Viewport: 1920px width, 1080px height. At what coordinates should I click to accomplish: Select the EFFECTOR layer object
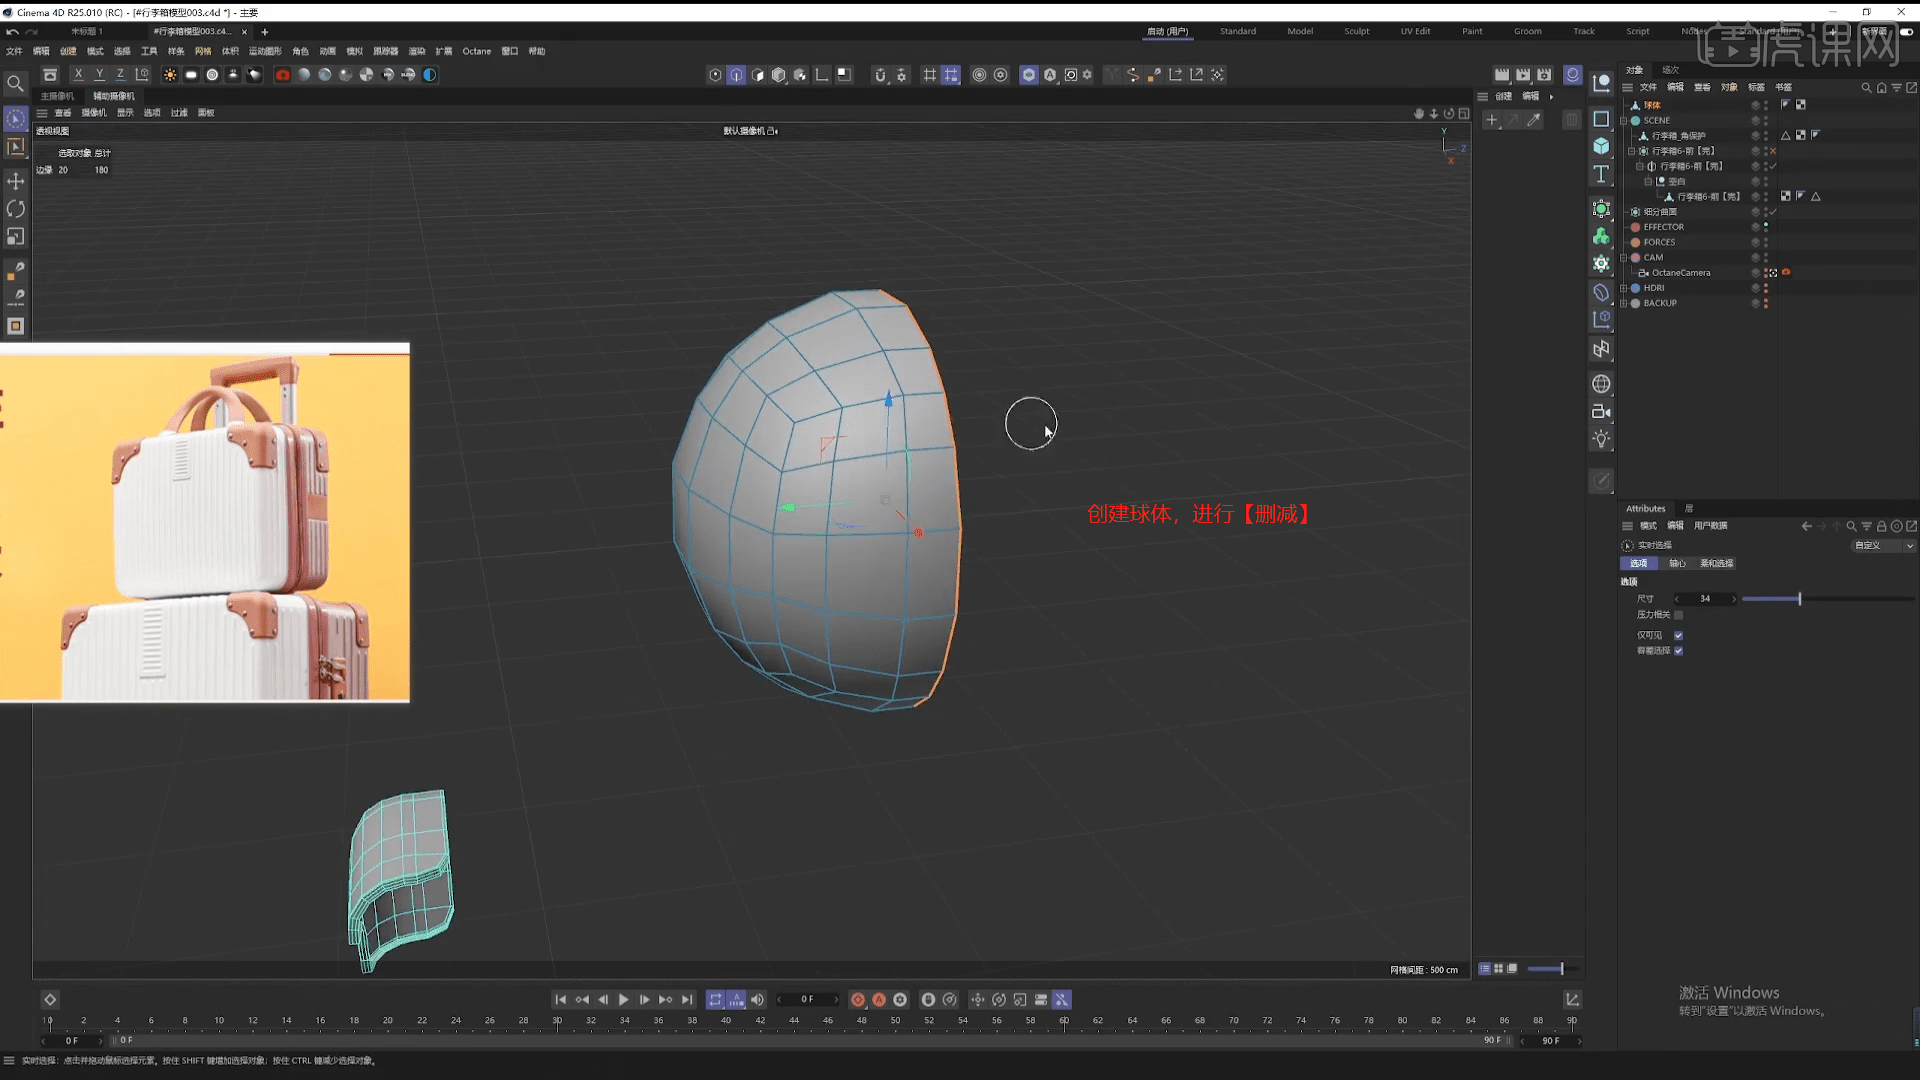(1663, 227)
